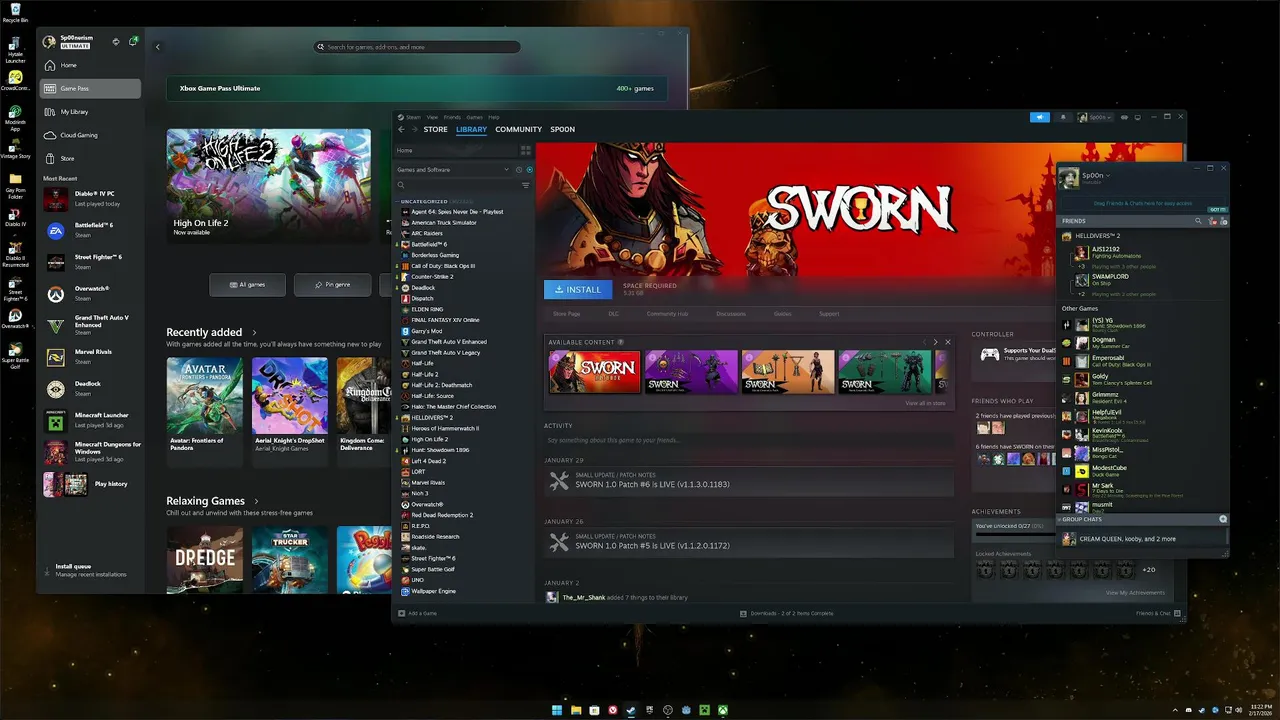Switch Steam library to collections grid view

[526, 150]
